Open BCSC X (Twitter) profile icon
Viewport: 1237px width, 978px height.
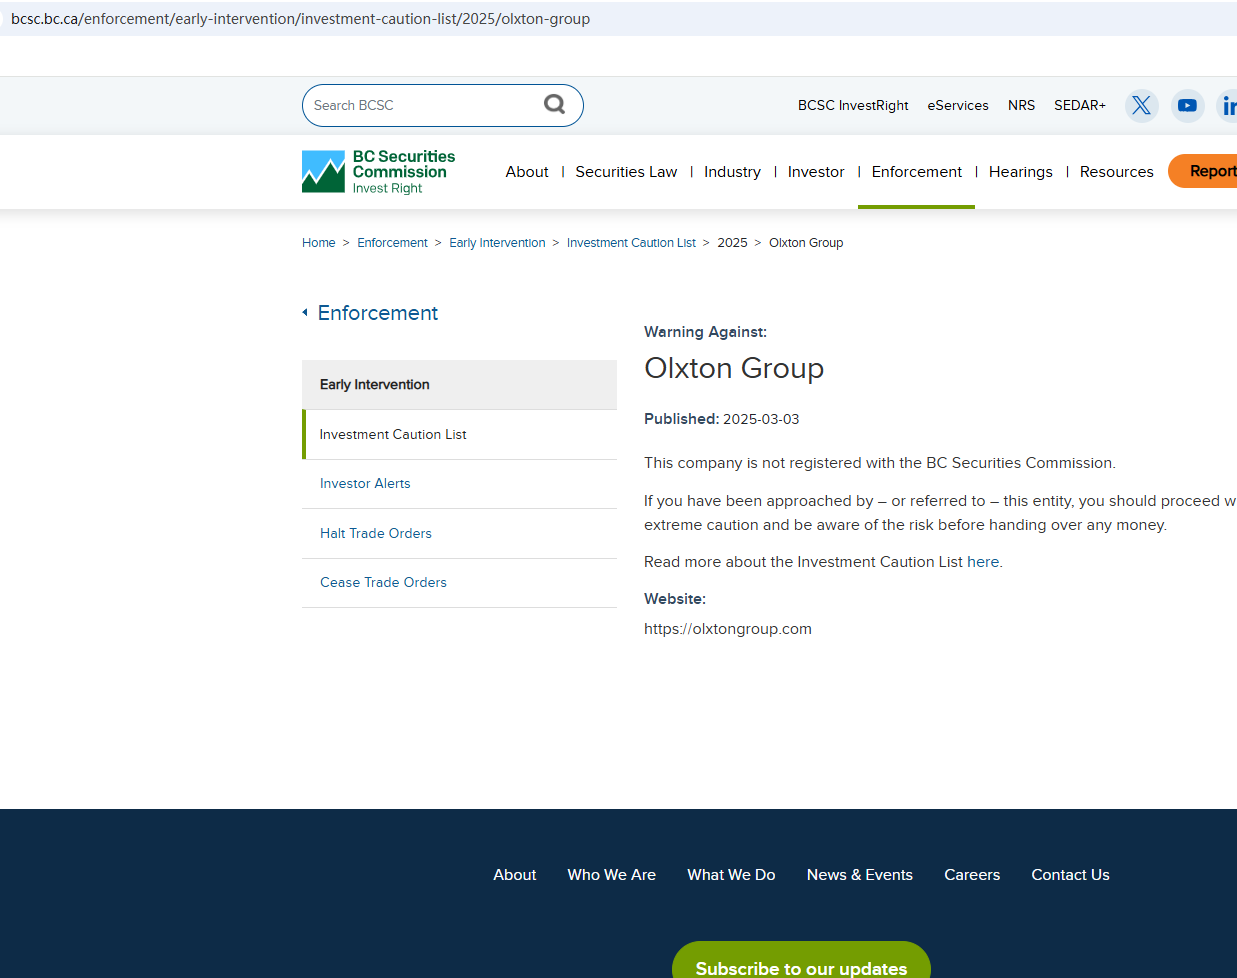point(1141,105)
